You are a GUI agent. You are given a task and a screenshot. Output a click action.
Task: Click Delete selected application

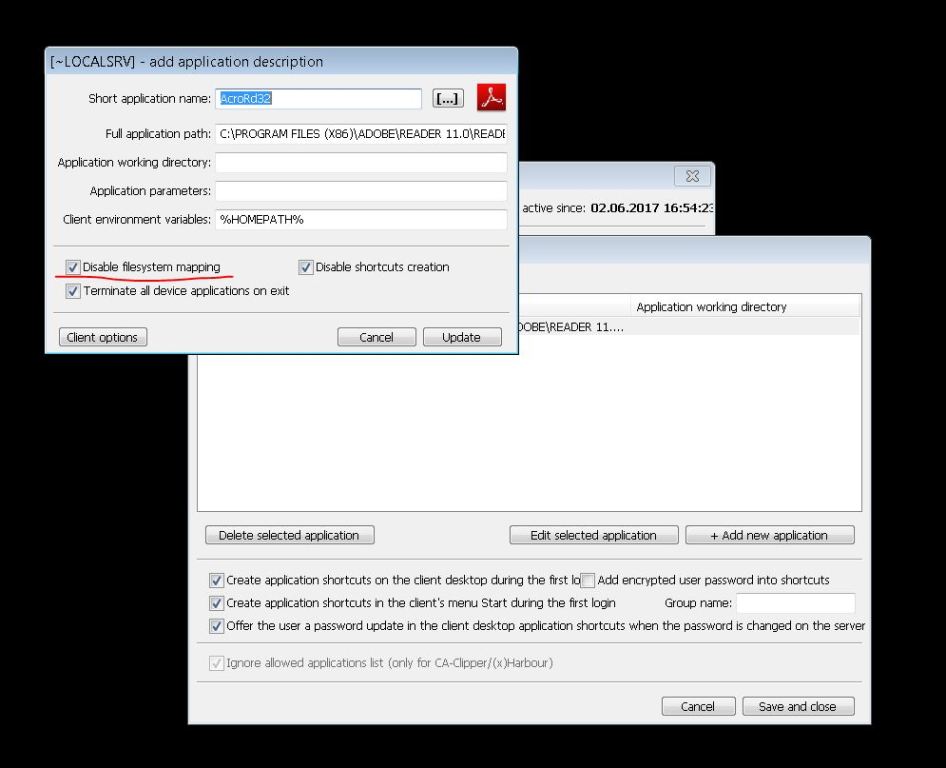[290, 535]
